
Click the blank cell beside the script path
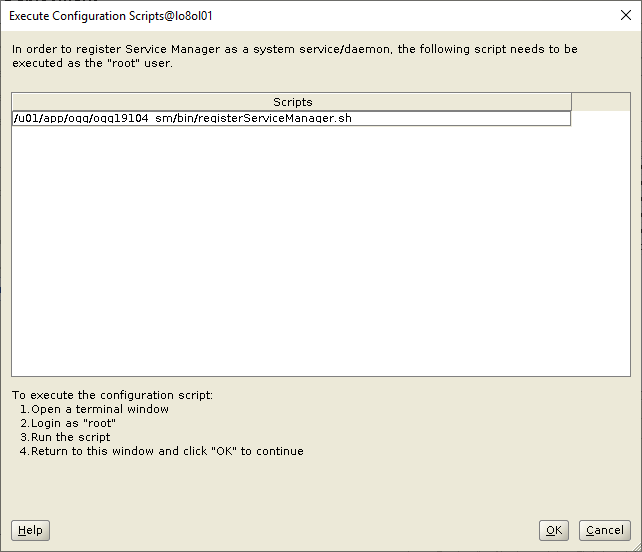coord(600,118)
